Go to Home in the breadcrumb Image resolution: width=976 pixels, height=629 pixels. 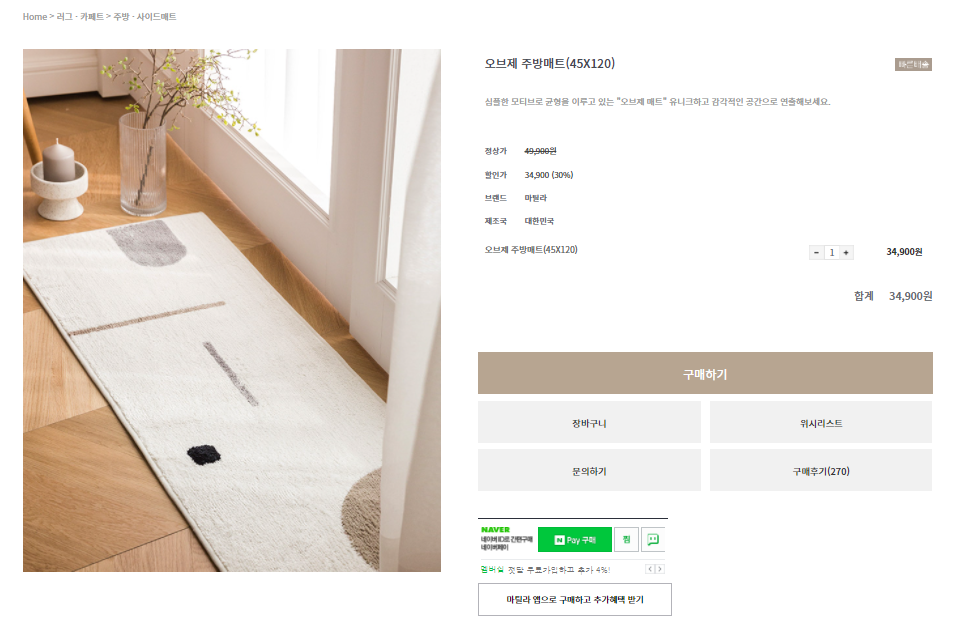coord(35,17)
